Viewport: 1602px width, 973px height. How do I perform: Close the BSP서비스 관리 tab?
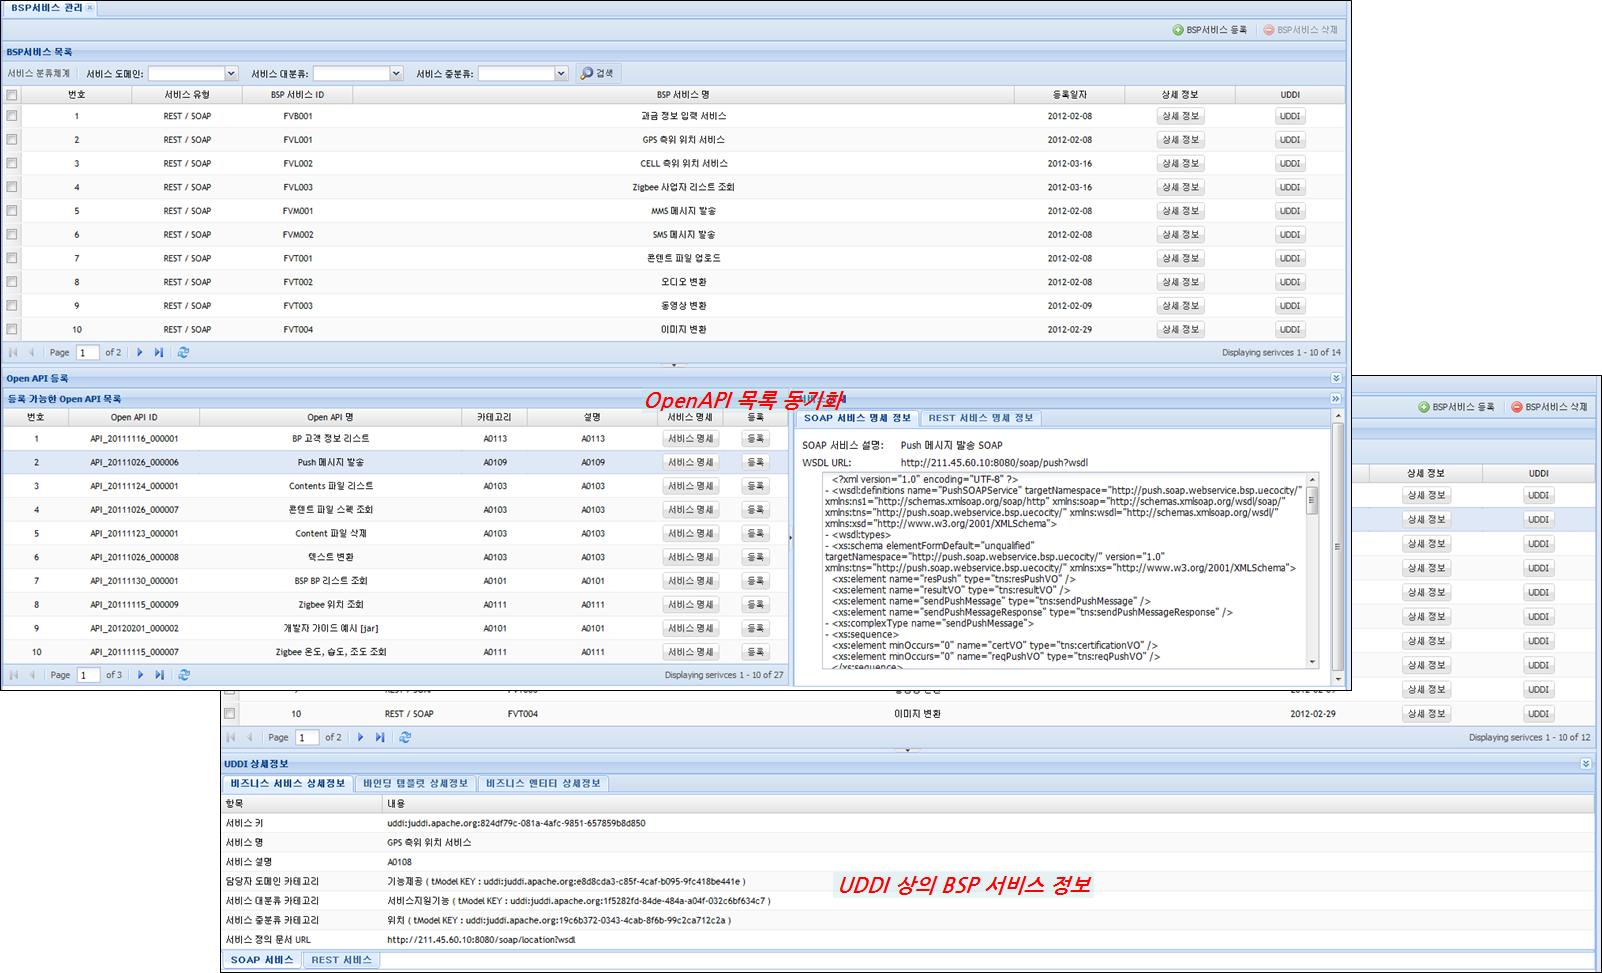90,8
